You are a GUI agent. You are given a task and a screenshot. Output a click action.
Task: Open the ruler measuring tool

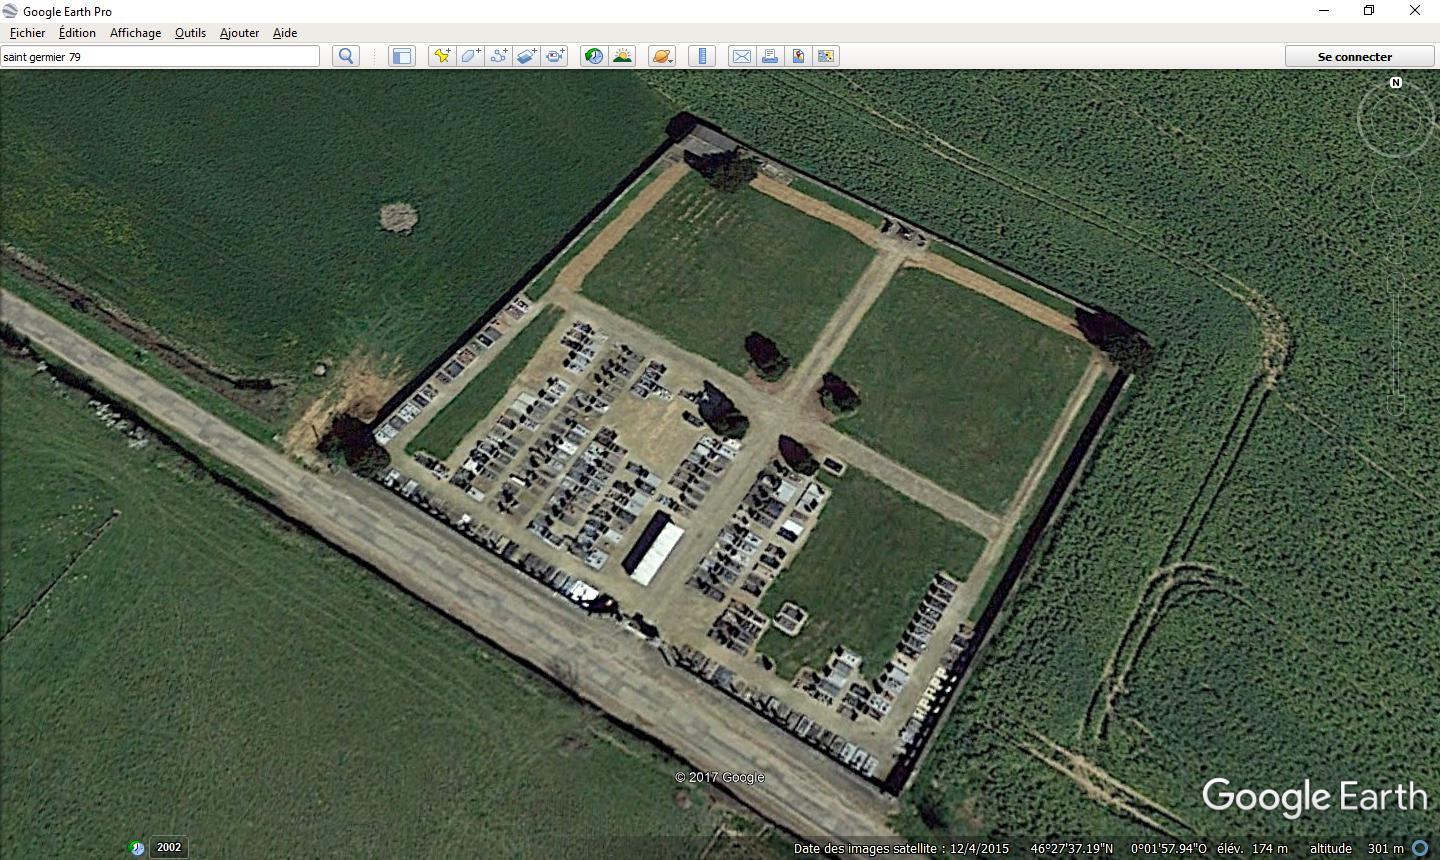pos(702,56)
